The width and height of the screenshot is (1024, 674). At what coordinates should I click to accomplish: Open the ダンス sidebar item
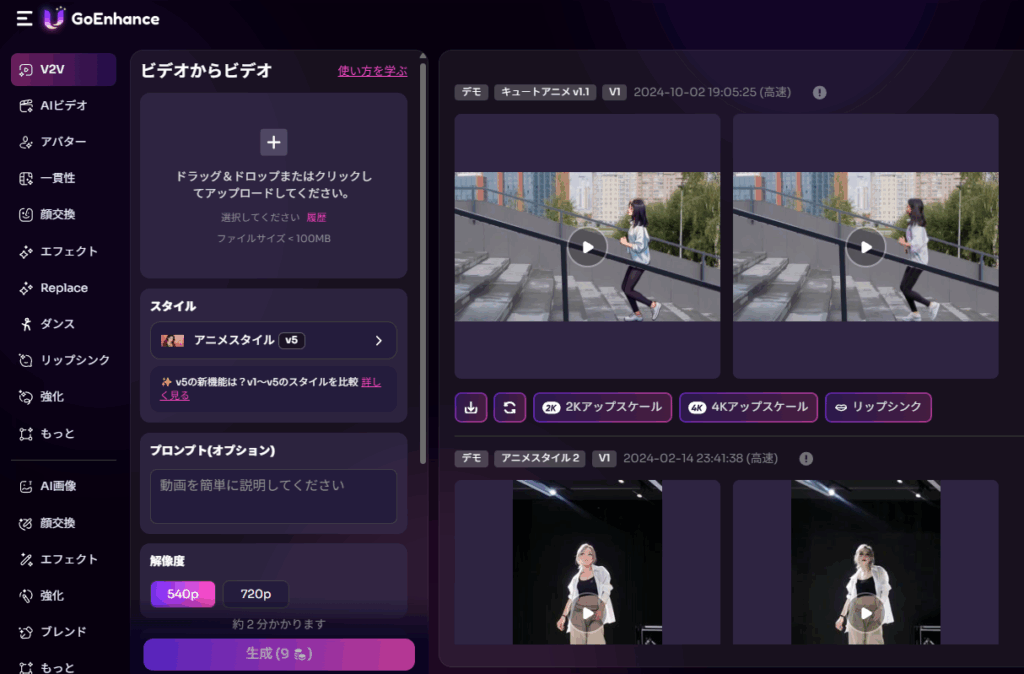[58, 324]
